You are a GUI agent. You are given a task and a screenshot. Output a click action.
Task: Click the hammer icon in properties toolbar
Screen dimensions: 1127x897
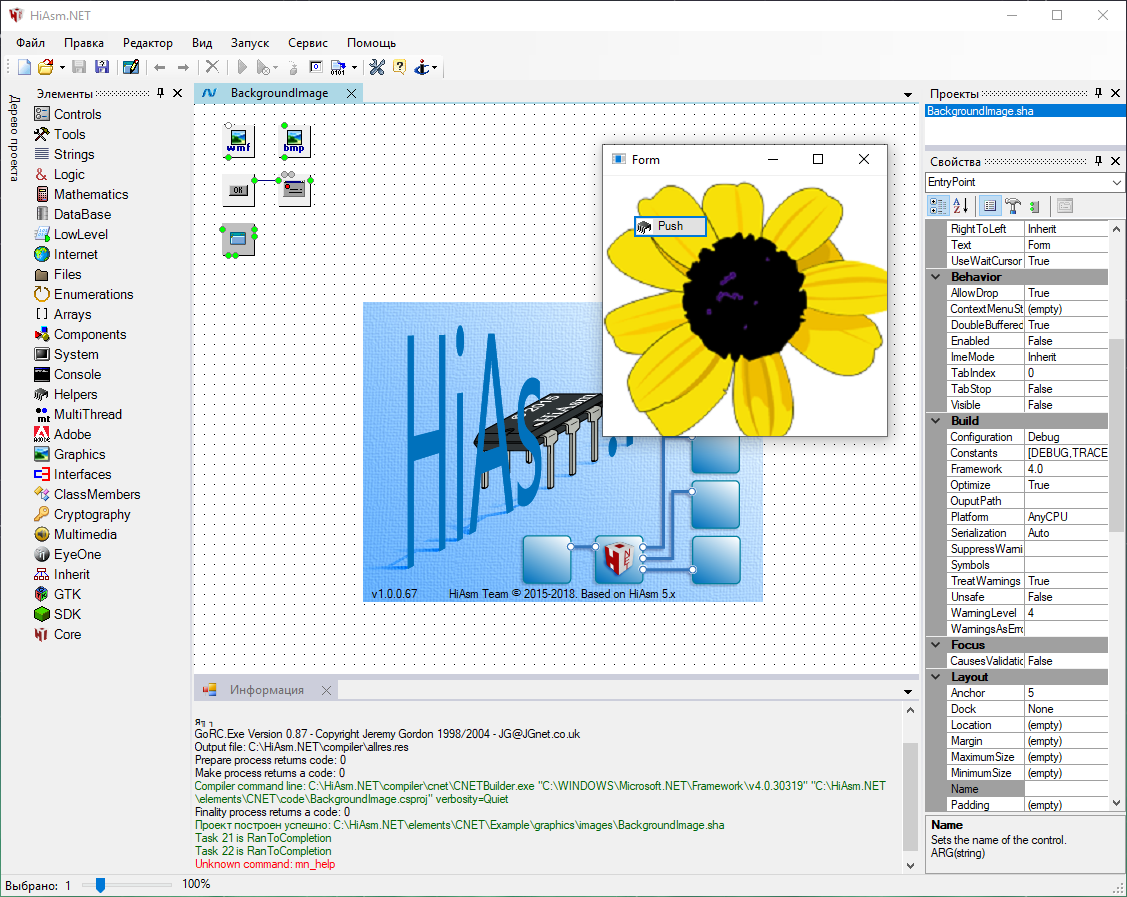(1012, 206)
